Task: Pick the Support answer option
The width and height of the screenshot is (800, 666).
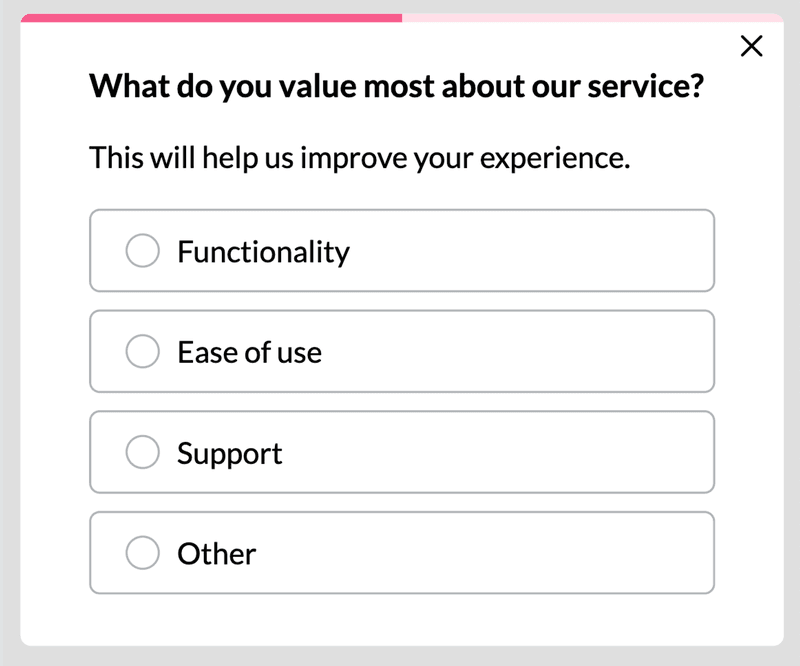Action: (x=400, y=452)
